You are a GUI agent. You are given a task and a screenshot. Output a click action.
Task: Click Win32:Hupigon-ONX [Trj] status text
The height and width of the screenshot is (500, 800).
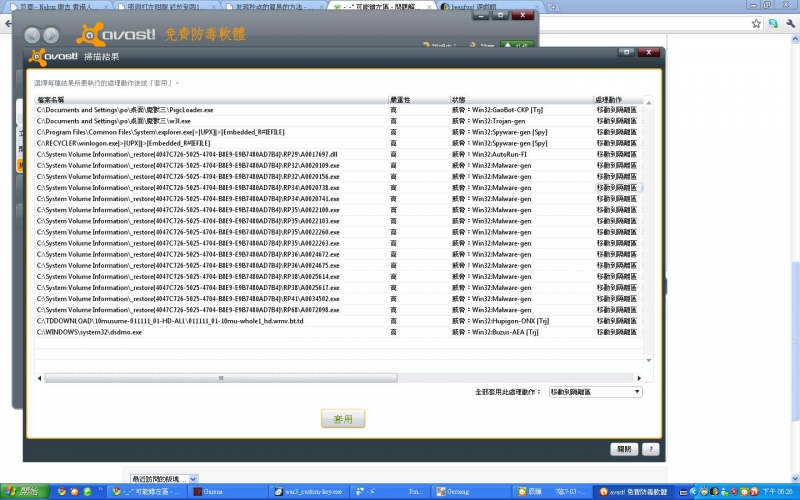(x=510, y=321)
